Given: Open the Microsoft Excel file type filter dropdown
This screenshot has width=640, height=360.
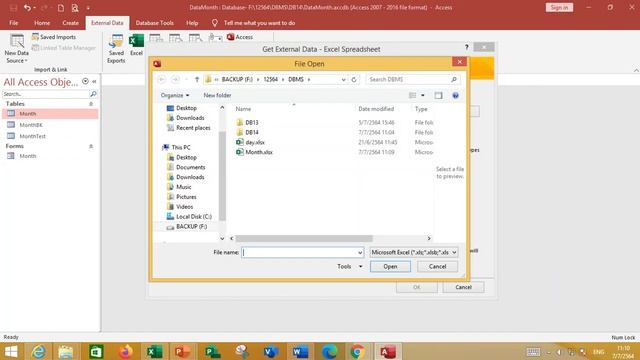Looking at the screenshot, I should [x=413, y=253].
